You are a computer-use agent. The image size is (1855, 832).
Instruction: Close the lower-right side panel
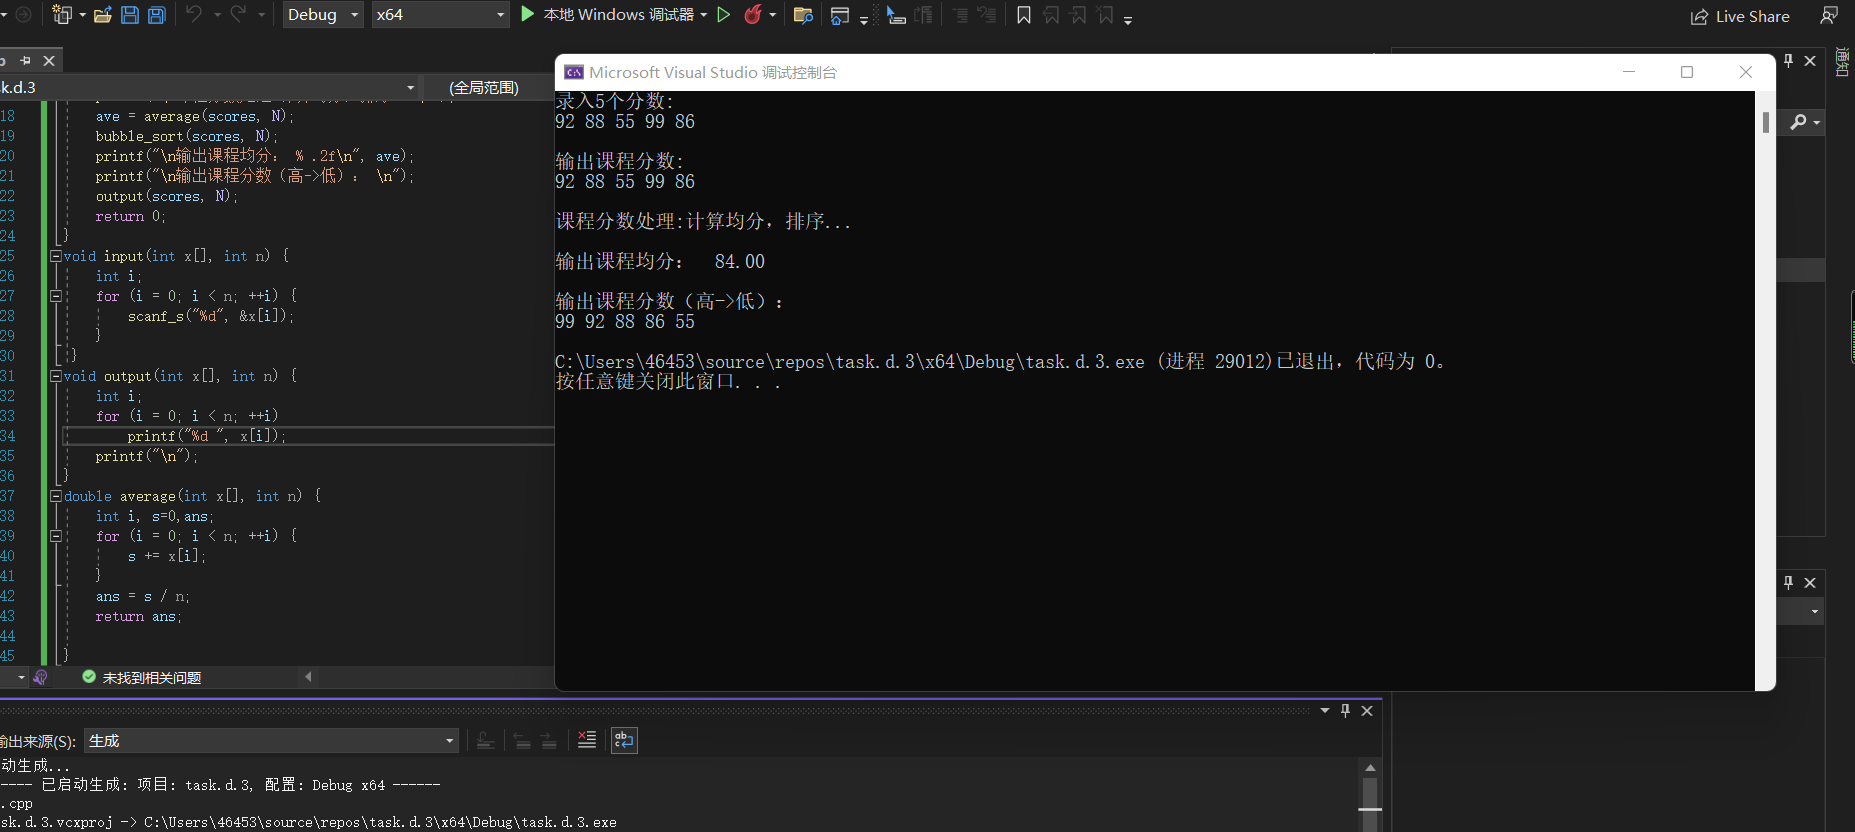click(x=1810, y=583)
